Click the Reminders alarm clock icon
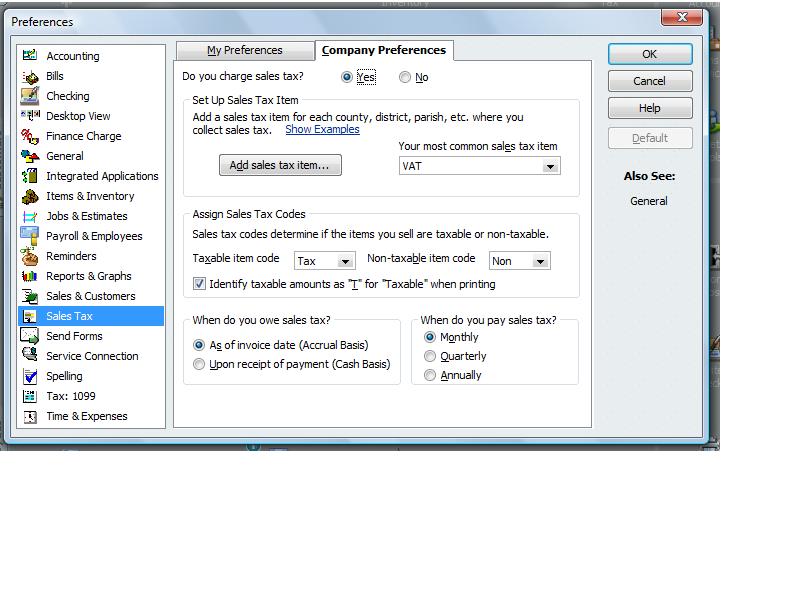The image size is (798, 589). (30, 256)
